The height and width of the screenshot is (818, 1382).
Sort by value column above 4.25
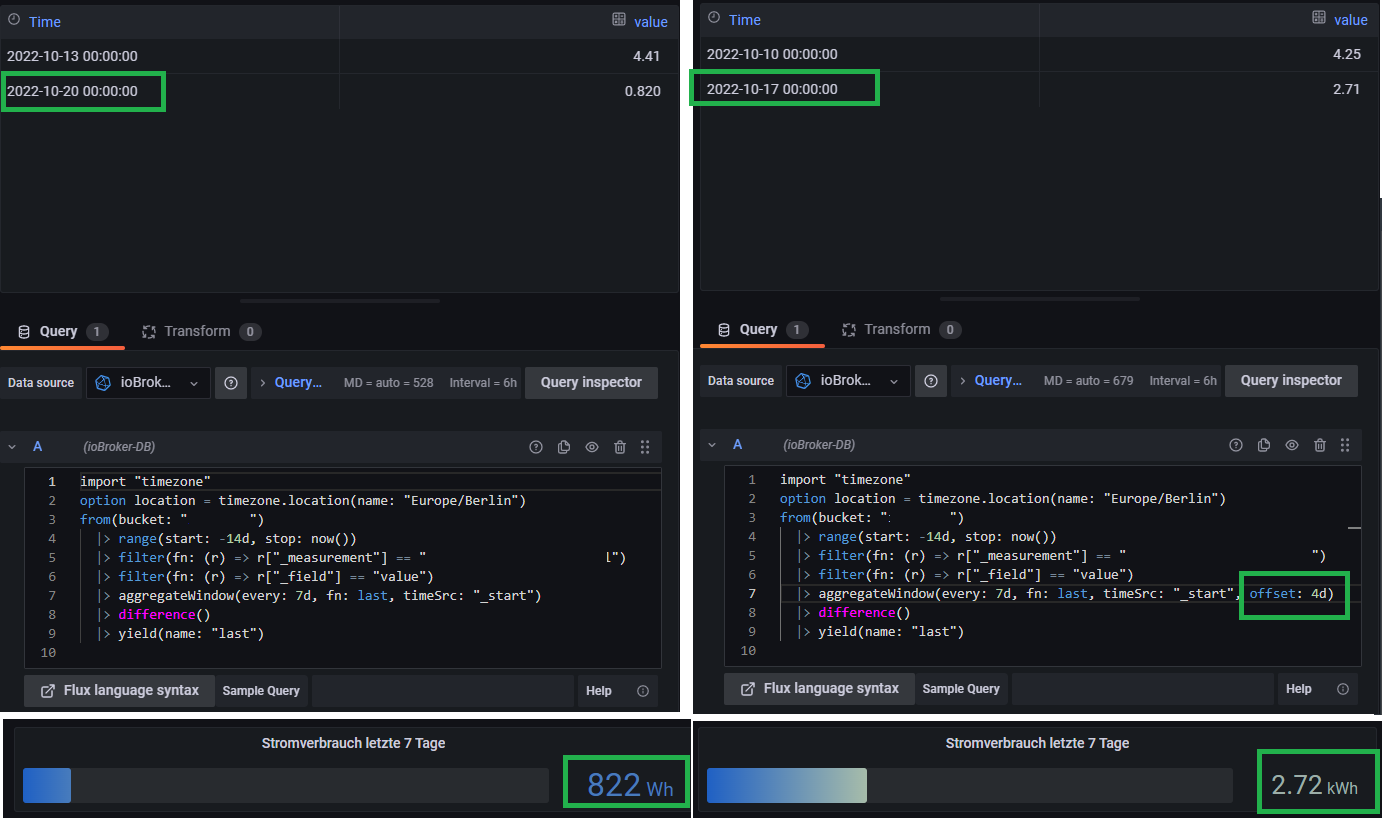pyautogui.click(x=1351, y=20)
